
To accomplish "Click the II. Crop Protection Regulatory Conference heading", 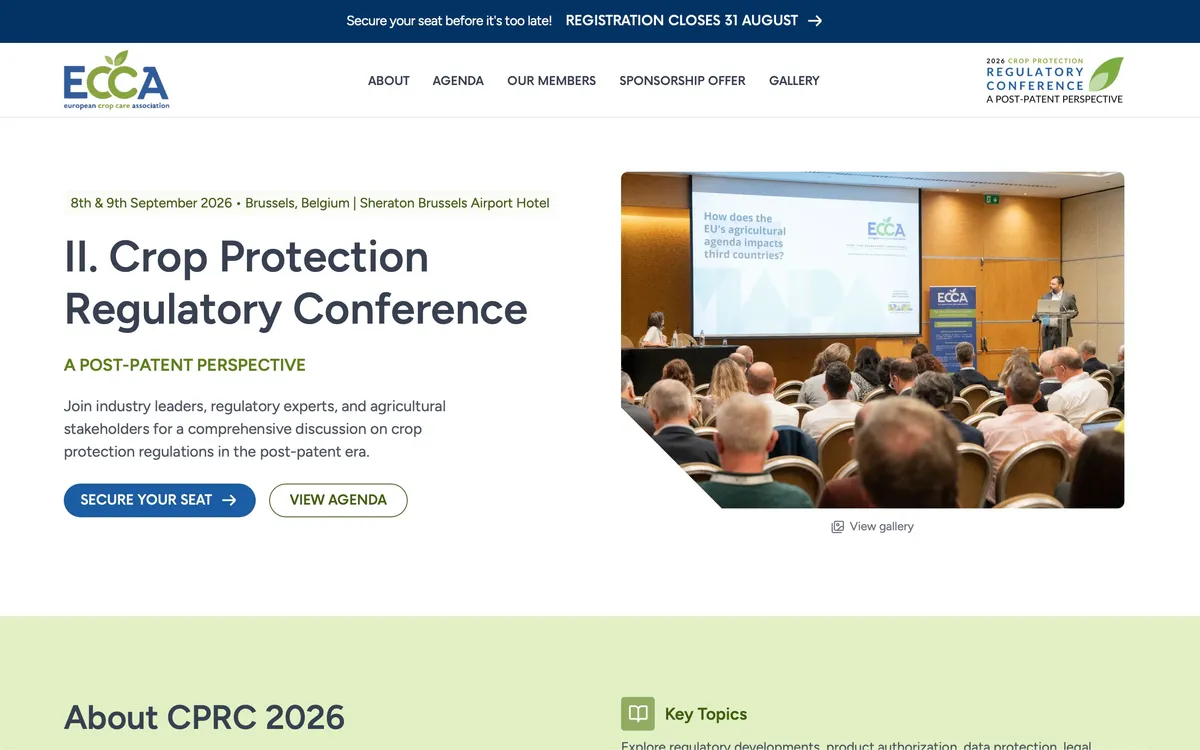I will pyautogui.click(x=296, y=283).
